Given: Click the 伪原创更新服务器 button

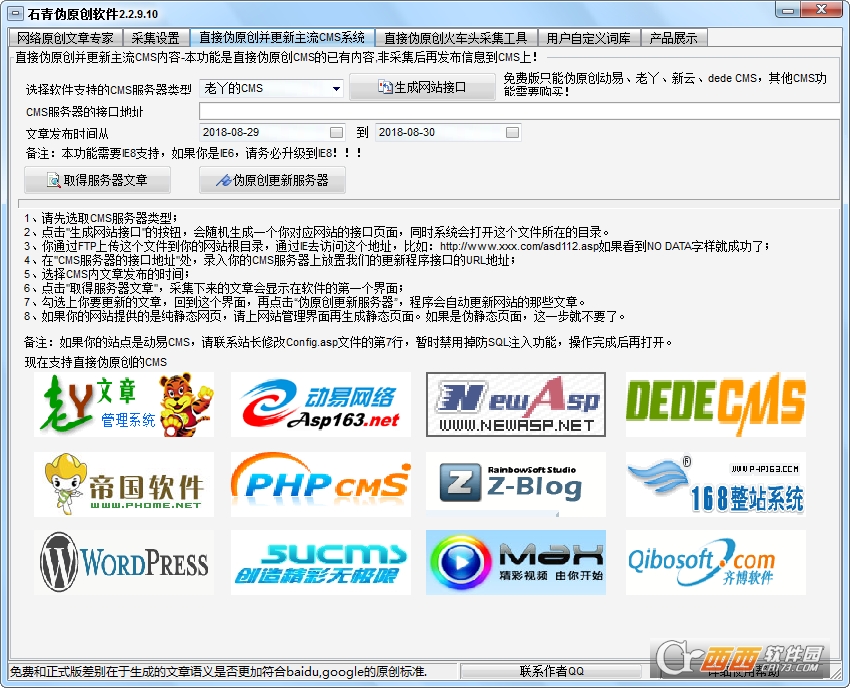Looking at the screenshot, I should (x=272, y=180).
